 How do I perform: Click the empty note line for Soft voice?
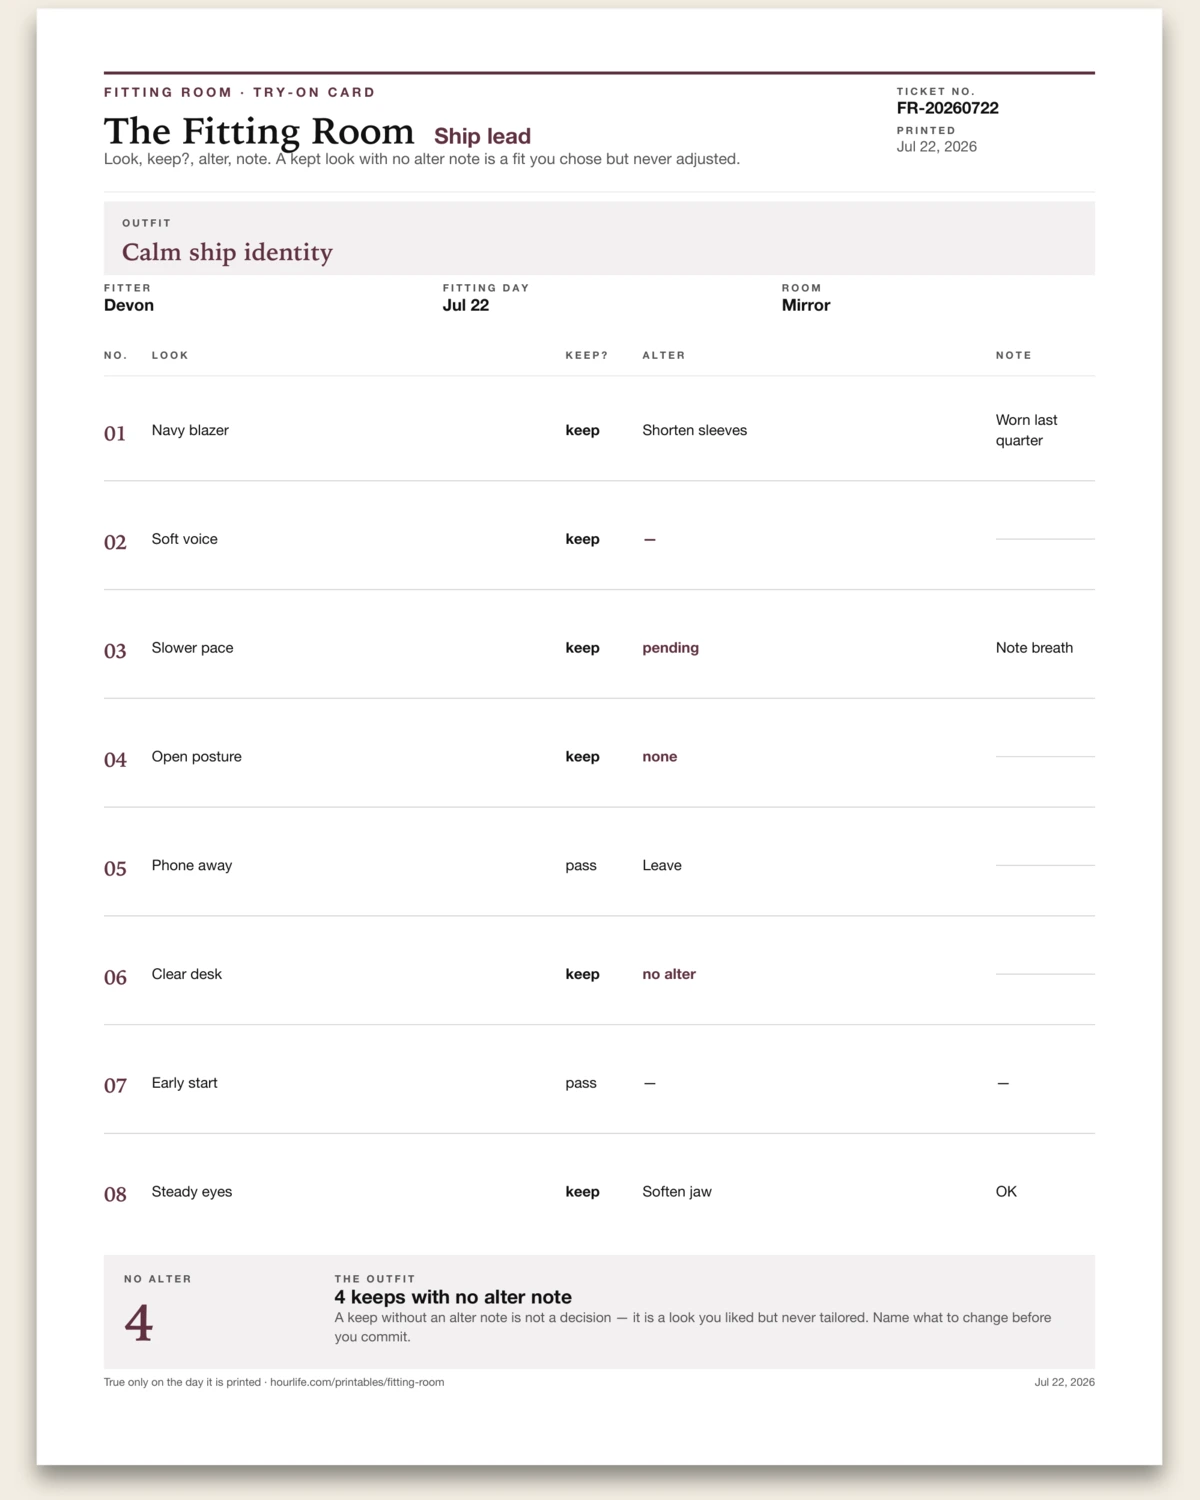tap(1045, 539)
